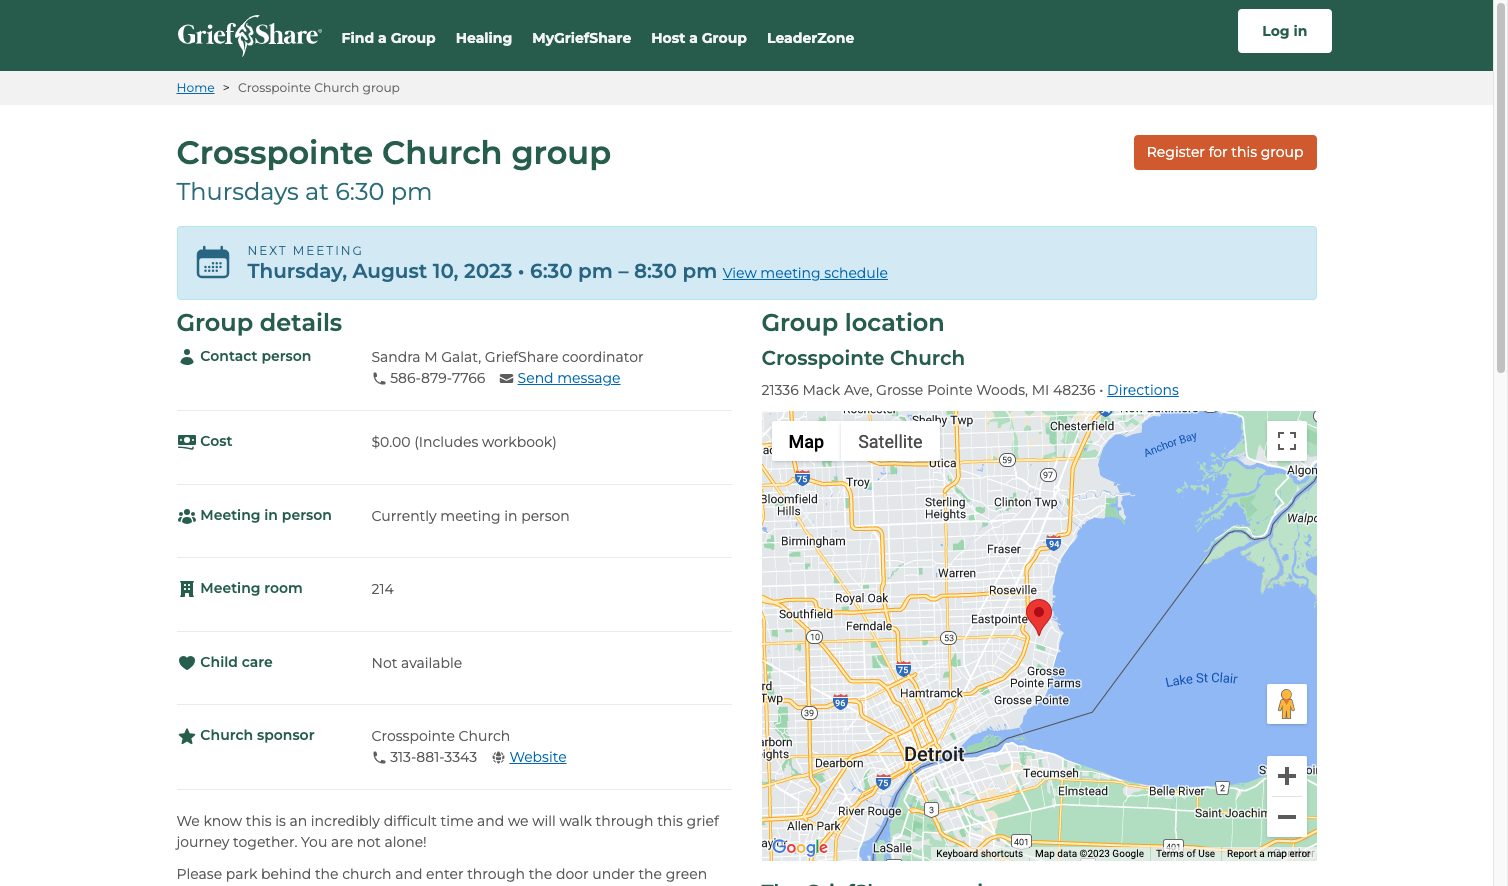Open map Keyboard shortcuts
Screen dimensions: 1508x886
pos(979,854)
